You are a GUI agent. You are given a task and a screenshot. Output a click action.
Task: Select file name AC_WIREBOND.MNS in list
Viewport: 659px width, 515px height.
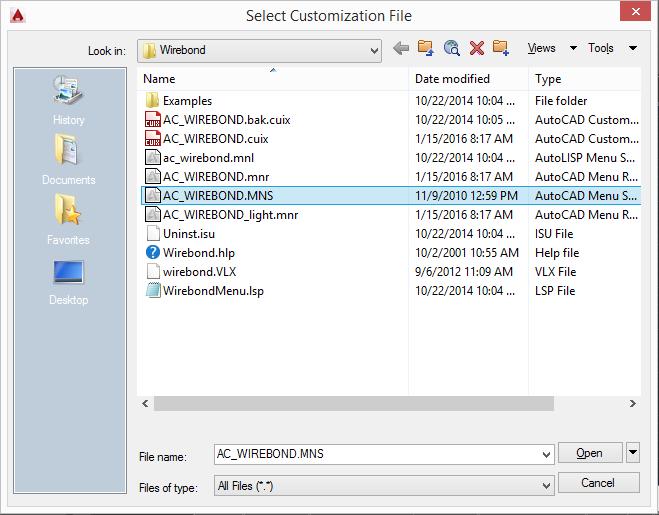coord(218,195)
